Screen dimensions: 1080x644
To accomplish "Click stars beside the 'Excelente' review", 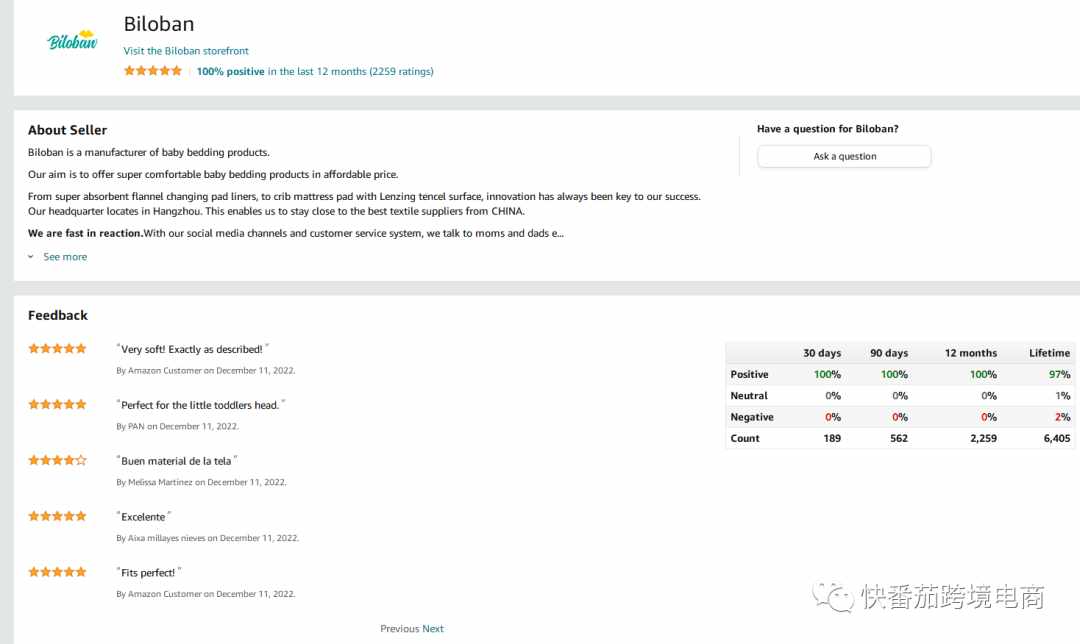I will pyautogui.click(x=57, y=516).
